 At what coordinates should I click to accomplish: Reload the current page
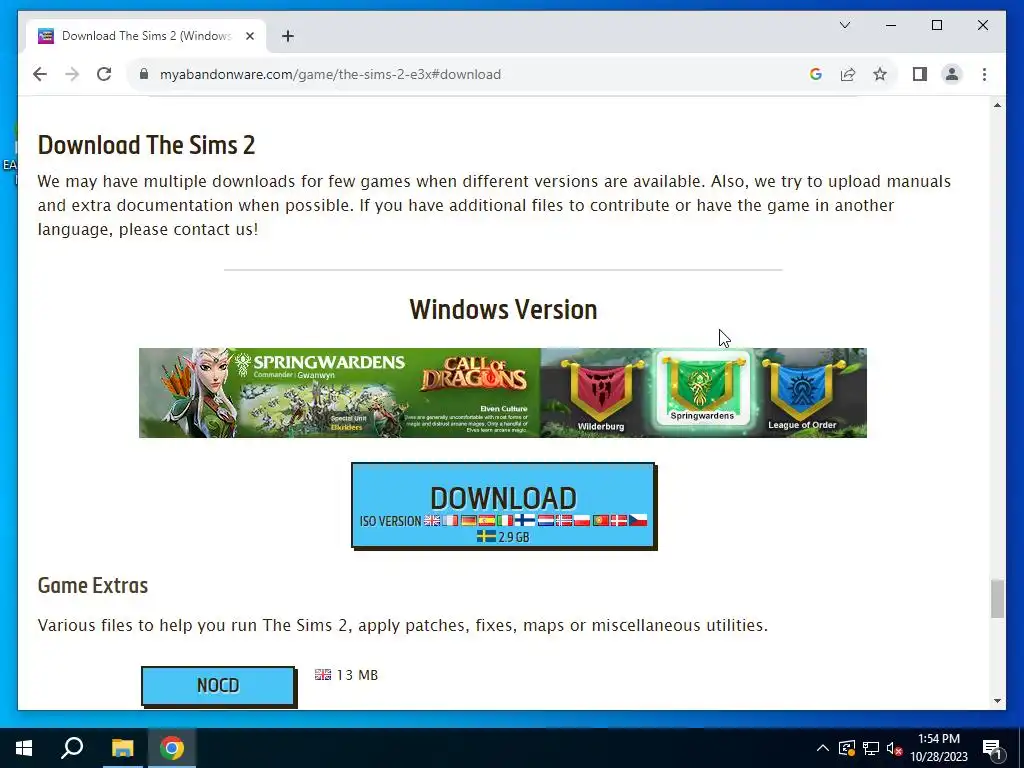click(104, 74)
